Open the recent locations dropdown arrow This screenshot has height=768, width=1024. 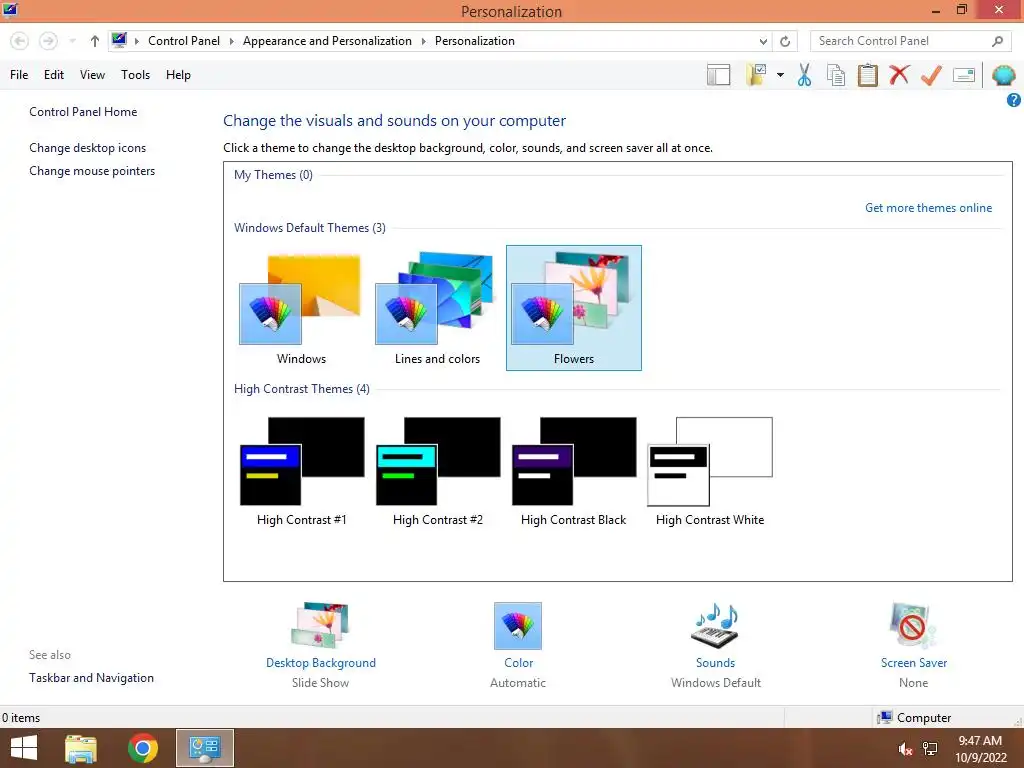tap(72, 41)
